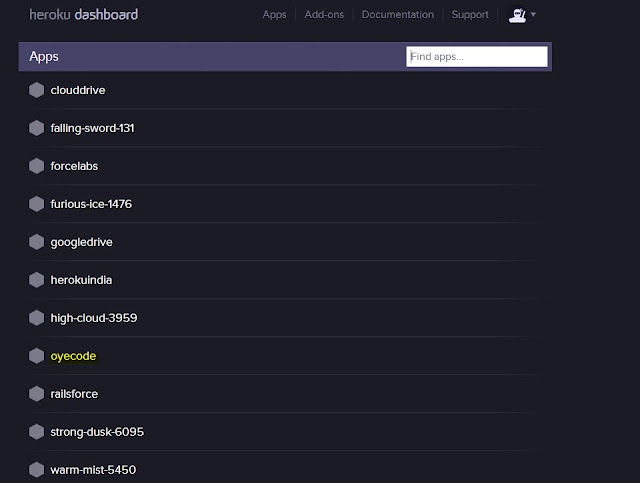Click the hexagon icon beside clouddrive
The height and width of the screenshot is (483, 640).
36,90
